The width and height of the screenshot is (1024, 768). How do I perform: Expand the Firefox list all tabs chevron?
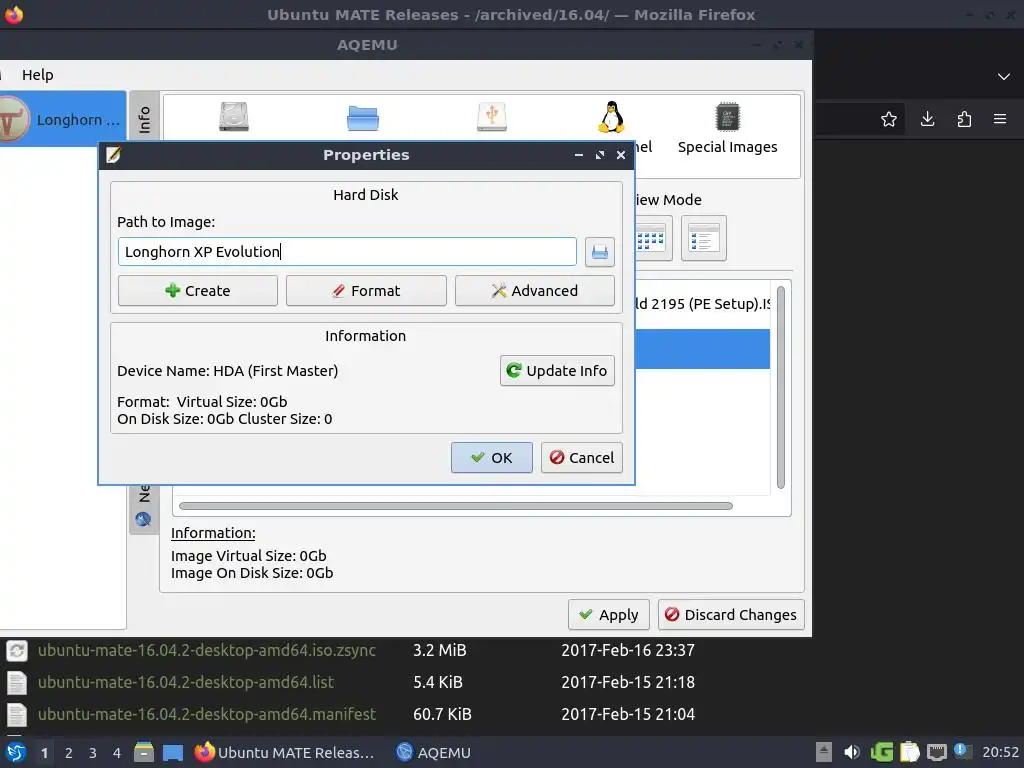(x=1004, y=76)
